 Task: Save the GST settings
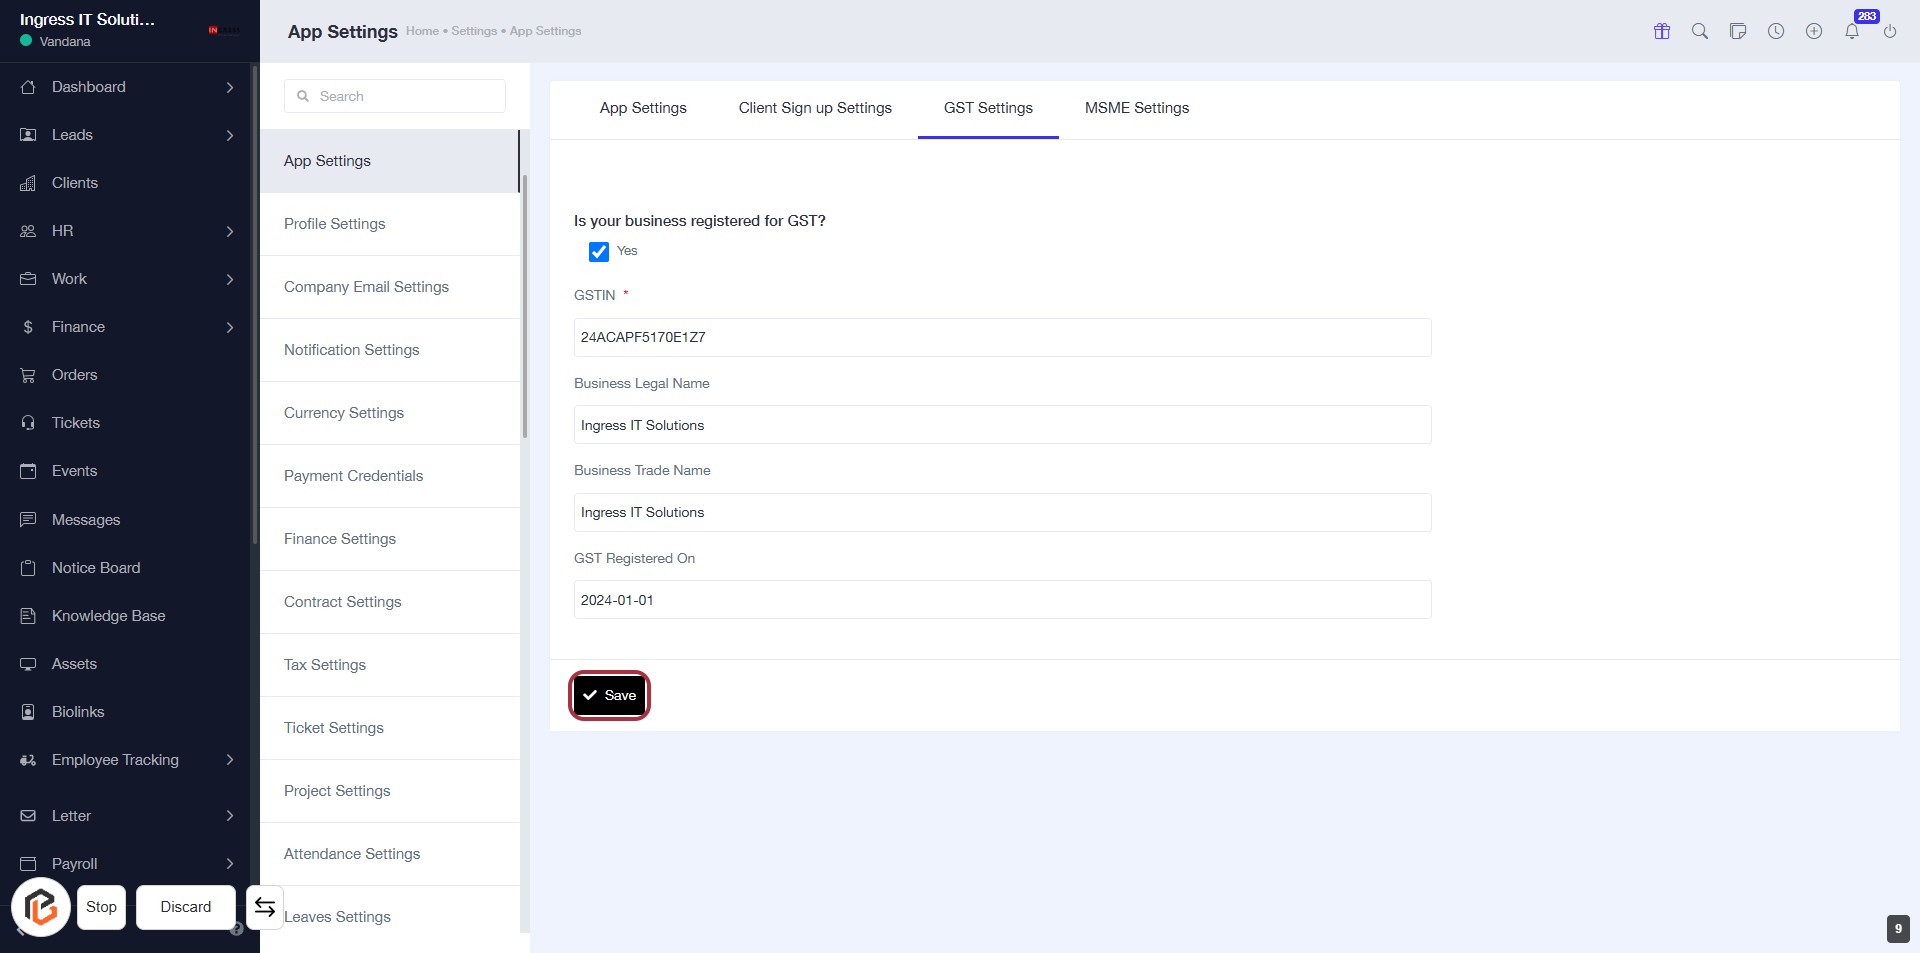tap(609, 695)
